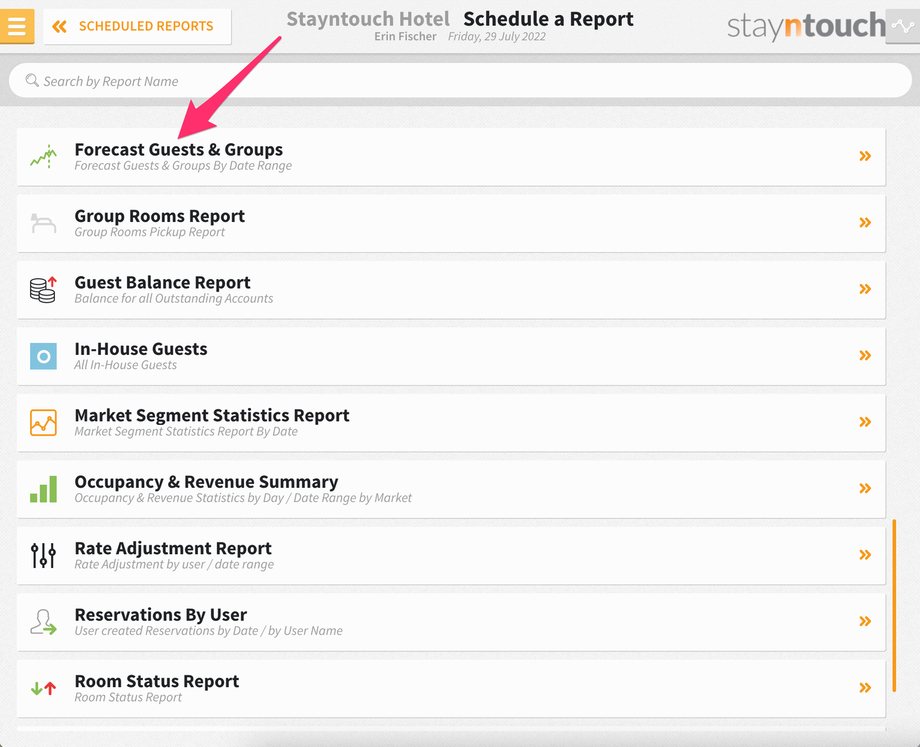Click the Occupancy & Revenue bar chart icon
This screenshot has height=747, width=920.
click(43, 489)
